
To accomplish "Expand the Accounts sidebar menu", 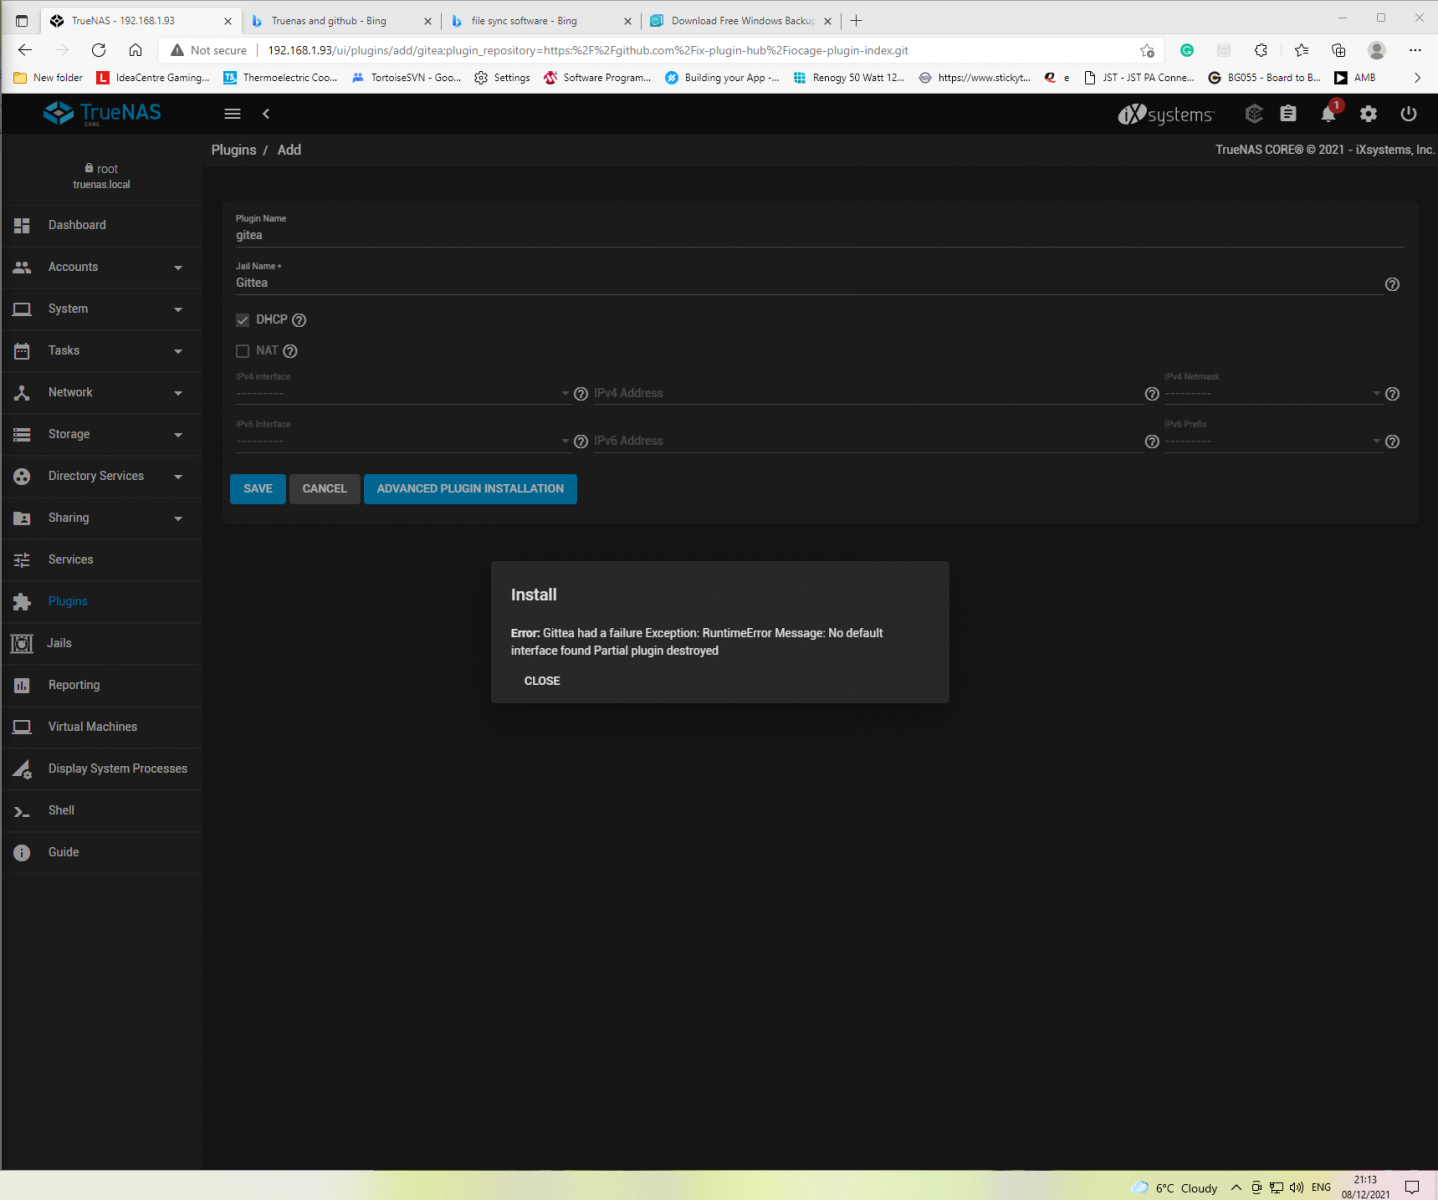I will coord(100,267).
